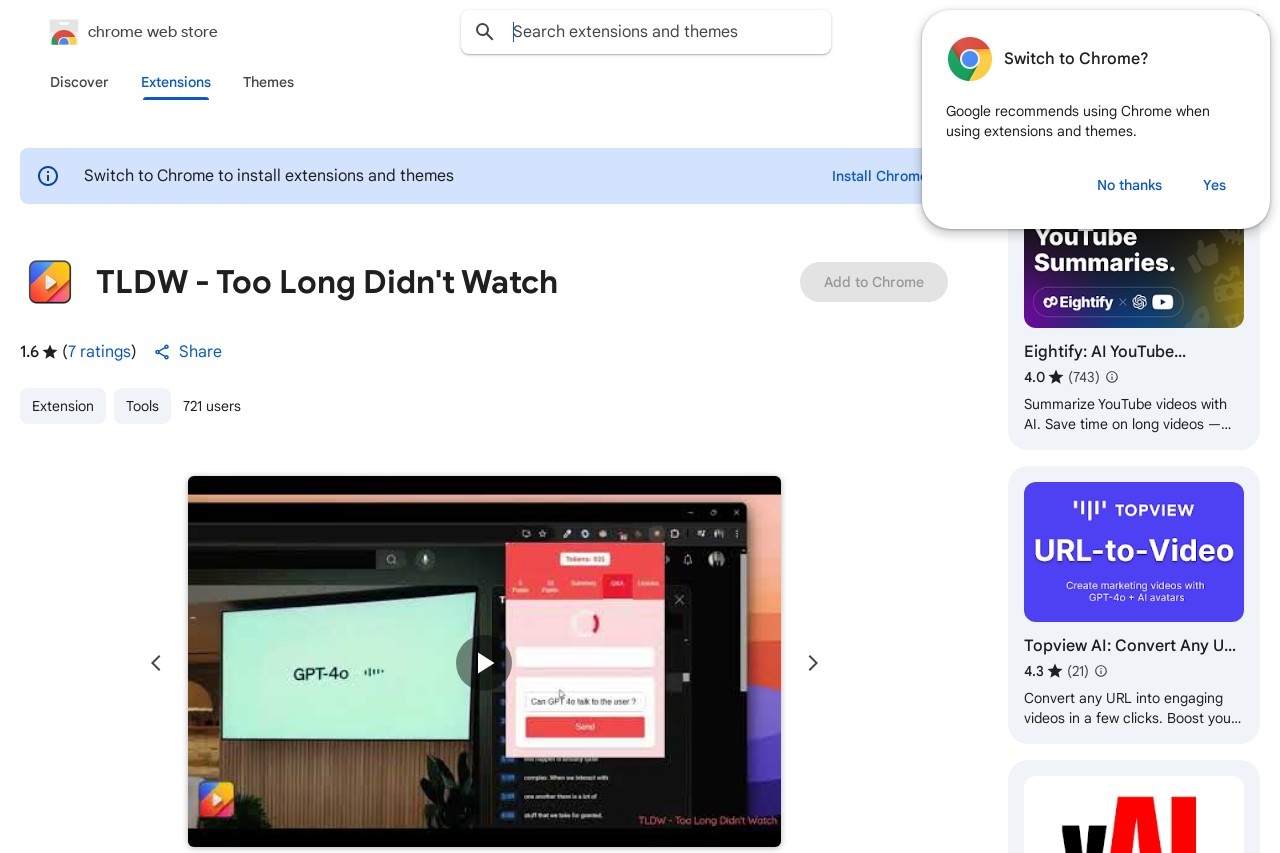Click the Tools category chip
This screenshot has width=1280, height=853.
click(x=142, y=406)
